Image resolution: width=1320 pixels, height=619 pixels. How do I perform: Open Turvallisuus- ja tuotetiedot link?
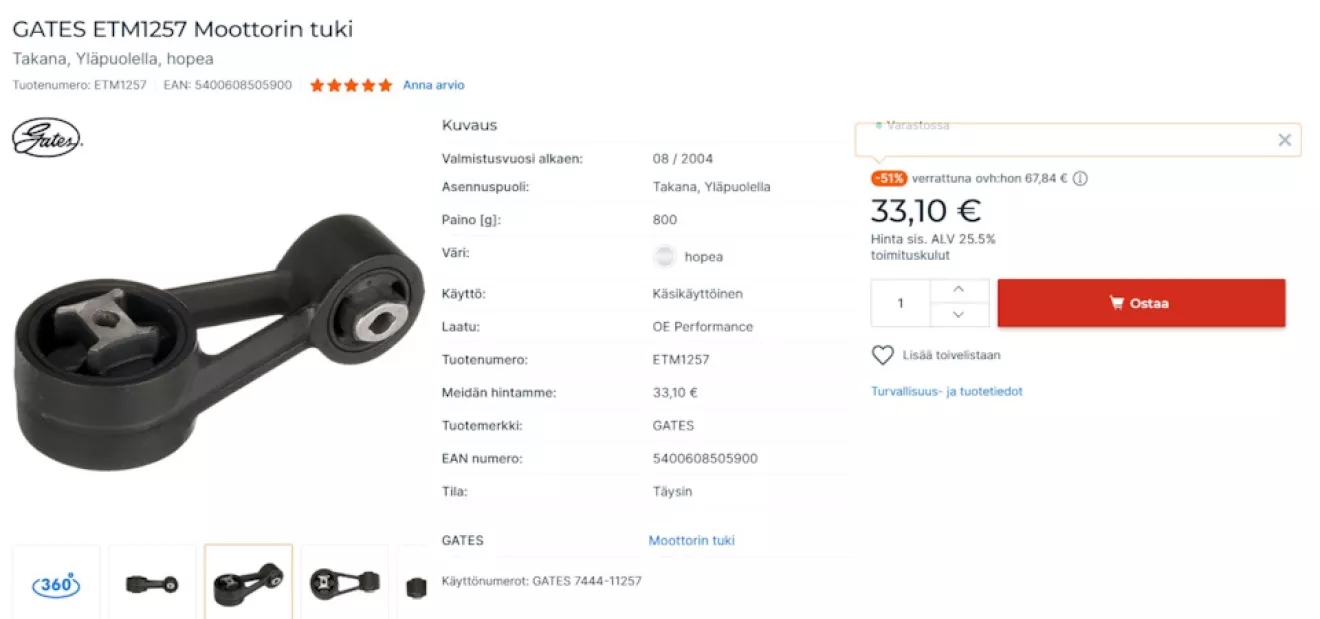947,391
